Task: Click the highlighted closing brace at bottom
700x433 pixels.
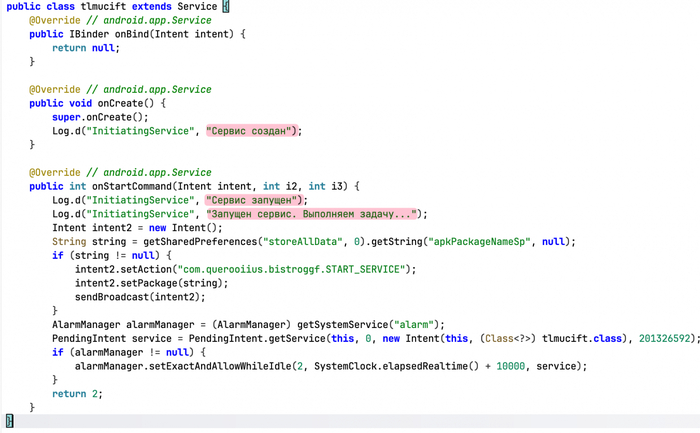Action: (9, 421)
